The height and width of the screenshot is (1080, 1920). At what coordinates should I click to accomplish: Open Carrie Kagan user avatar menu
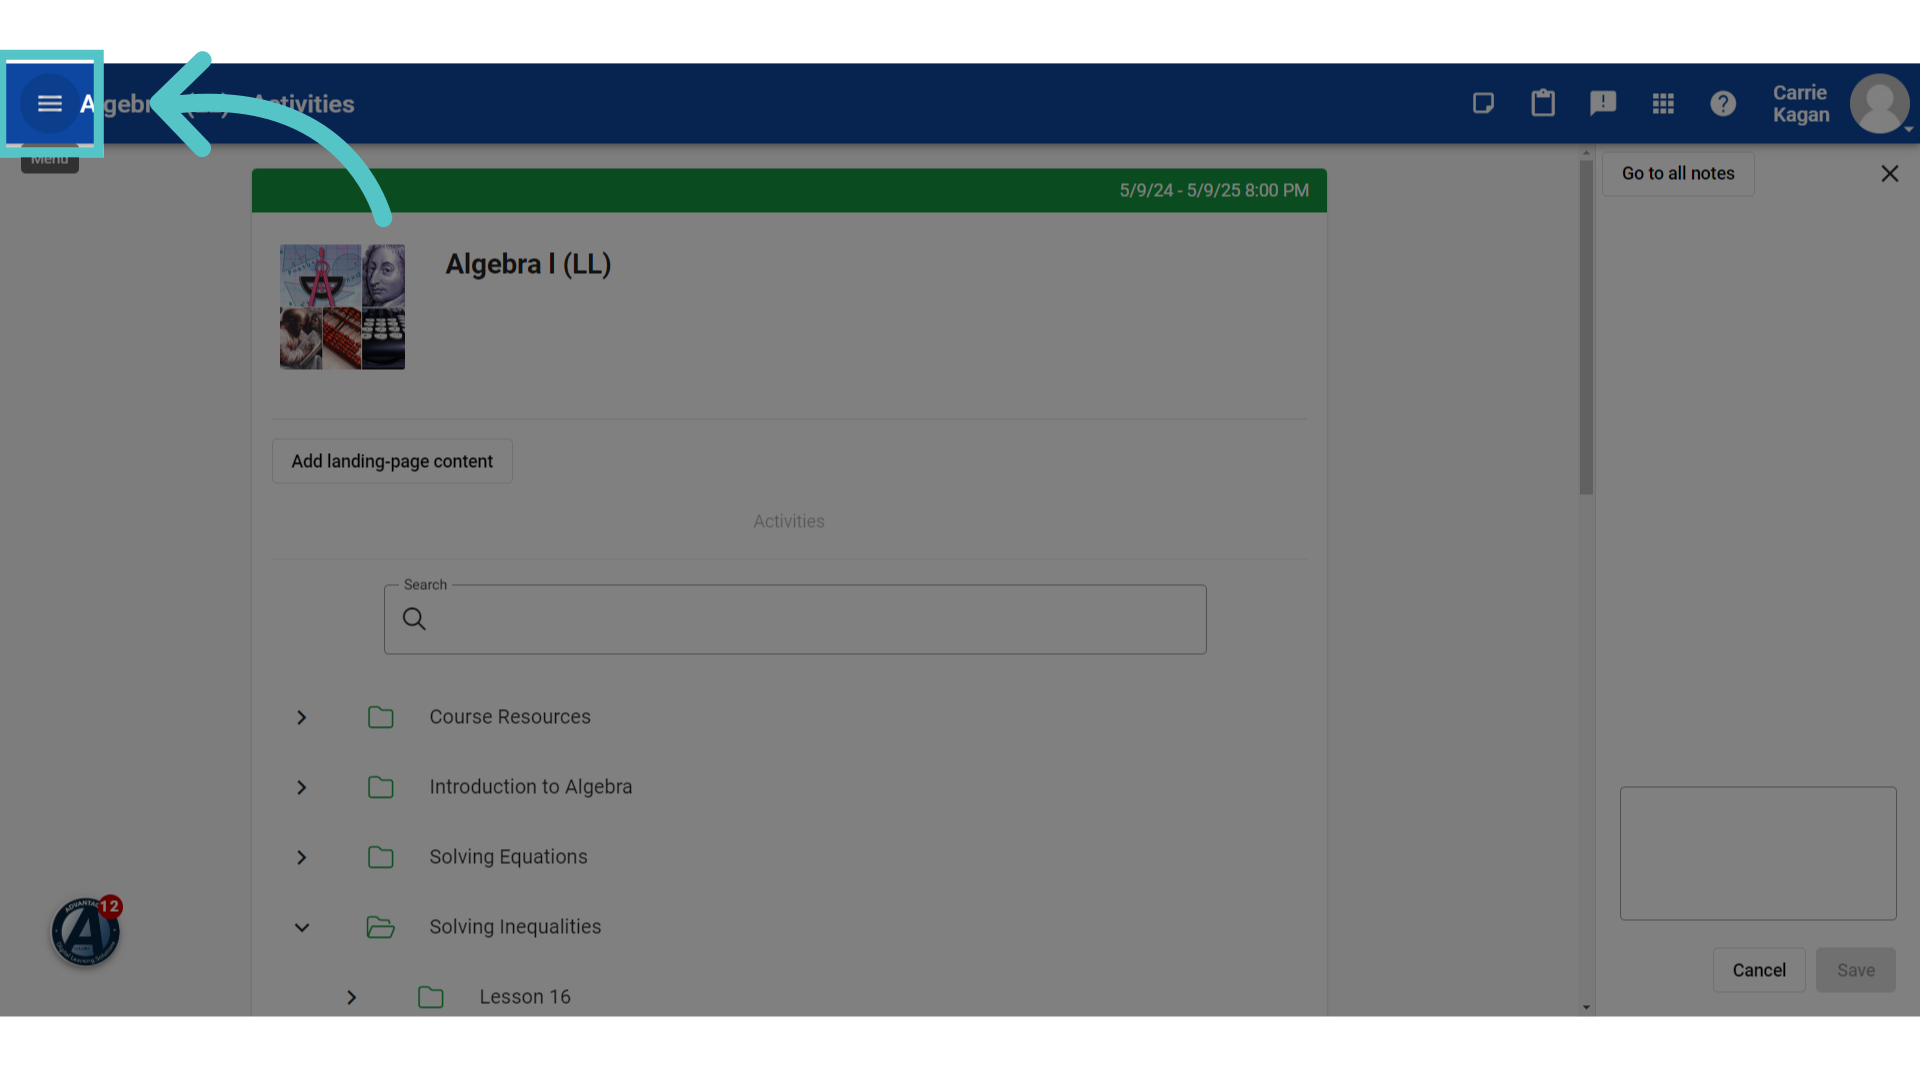pos(1880,103)
